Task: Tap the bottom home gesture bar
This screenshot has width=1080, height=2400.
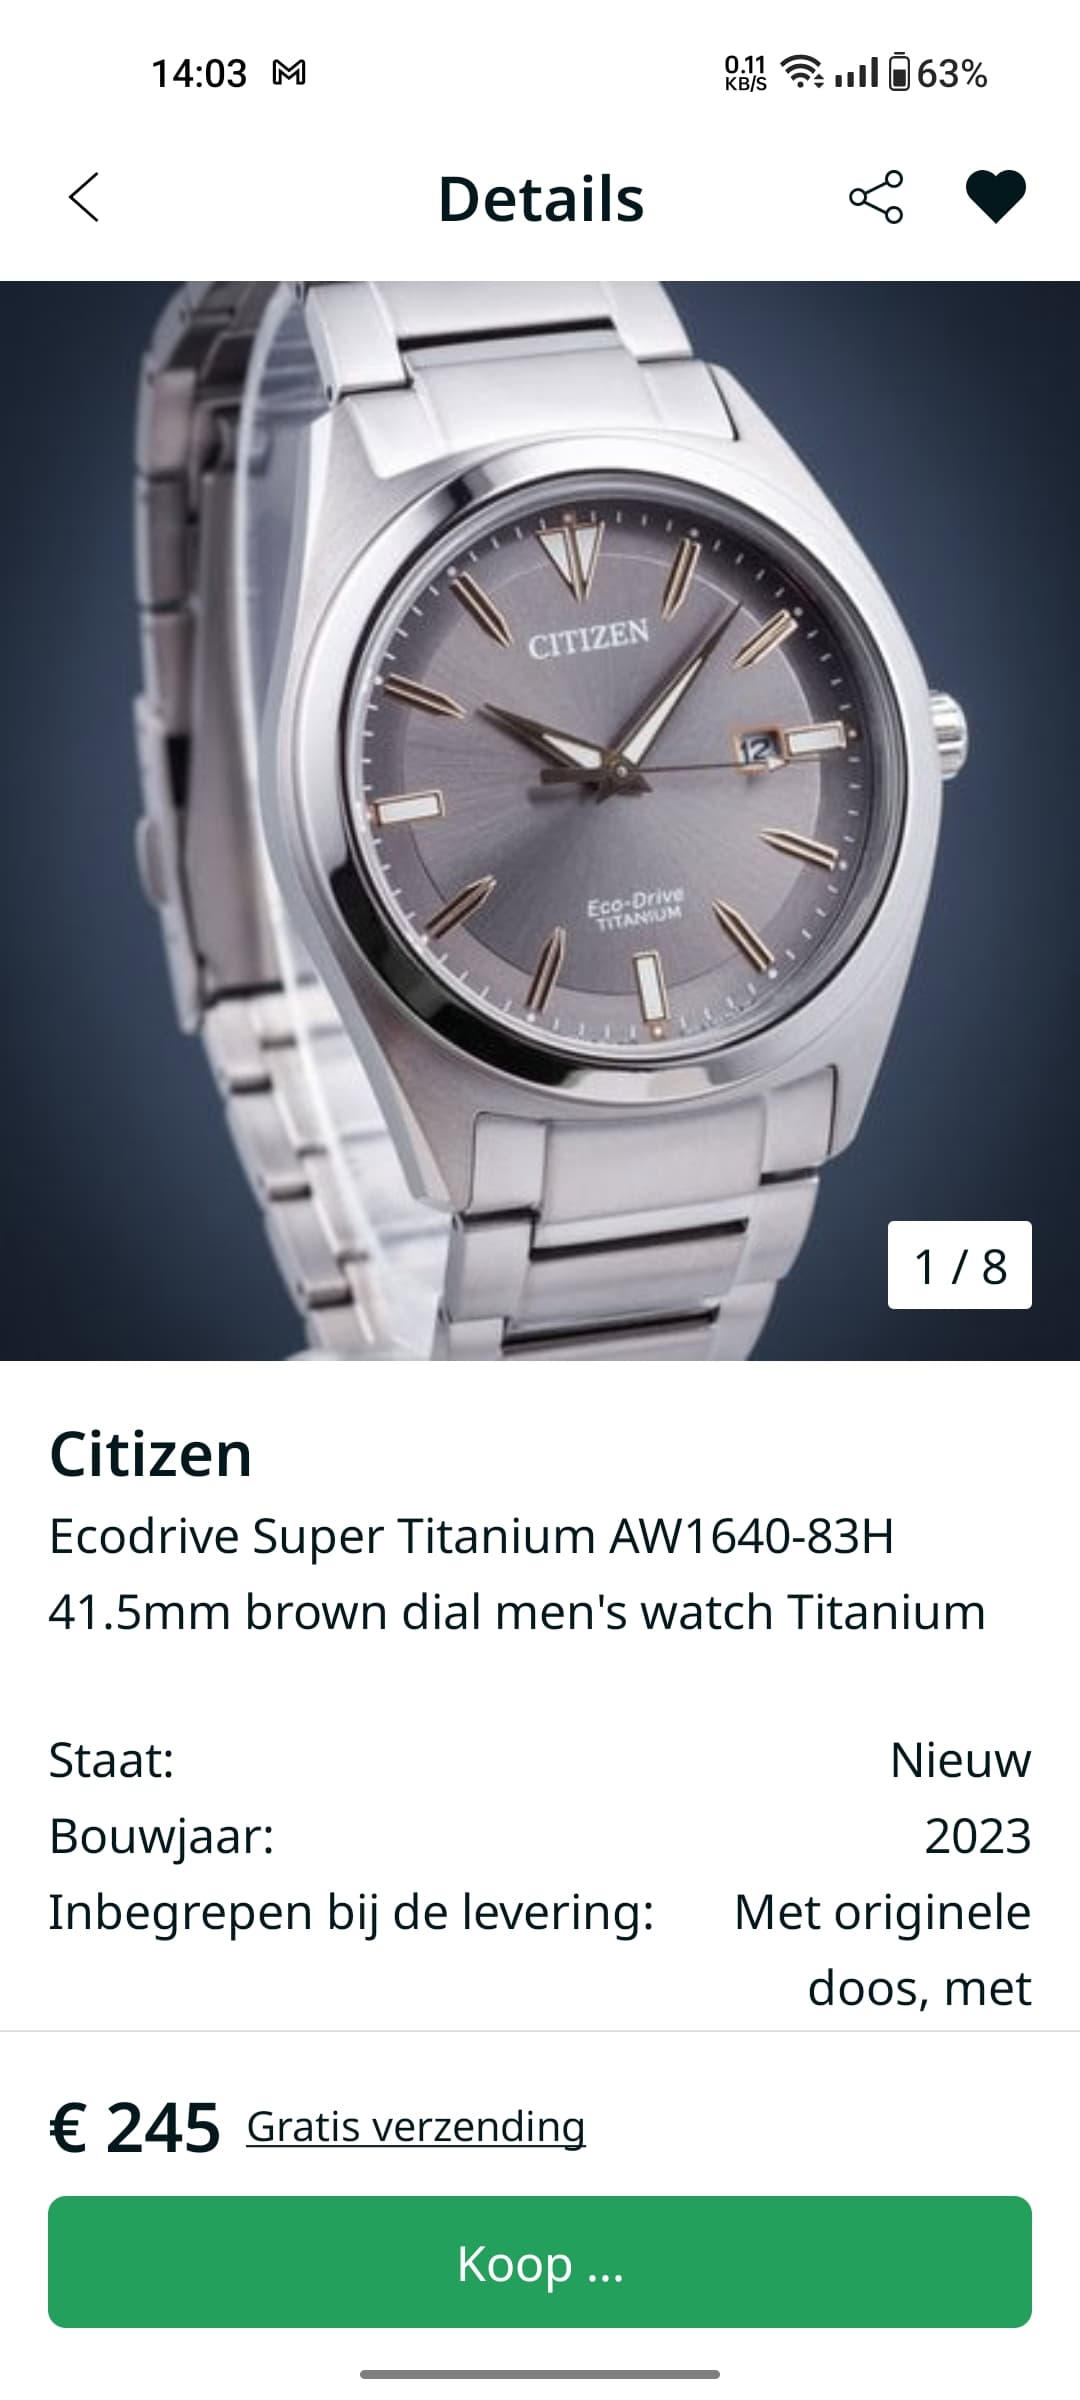Action: point(540,2374)
